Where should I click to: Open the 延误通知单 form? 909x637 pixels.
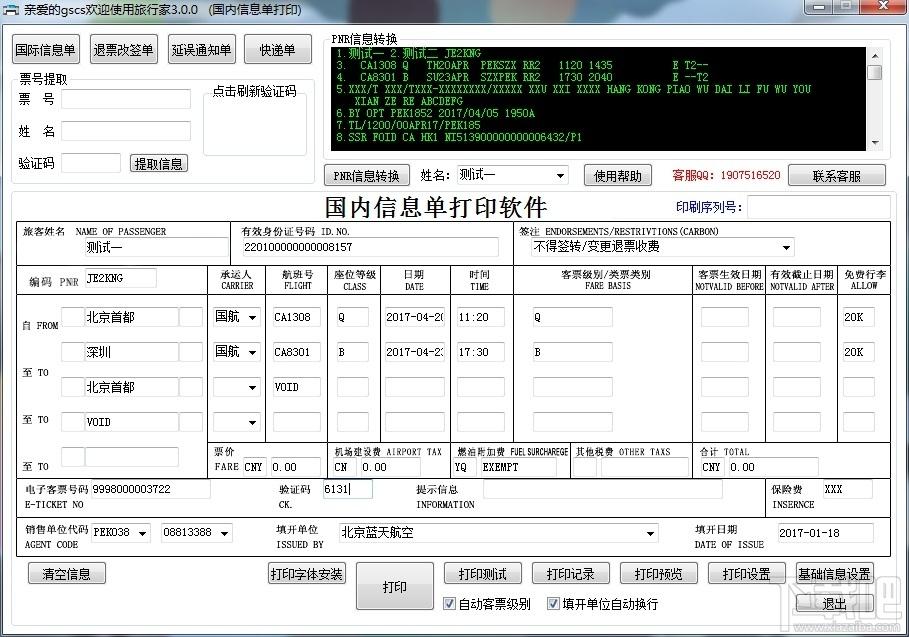coord(200,48)
